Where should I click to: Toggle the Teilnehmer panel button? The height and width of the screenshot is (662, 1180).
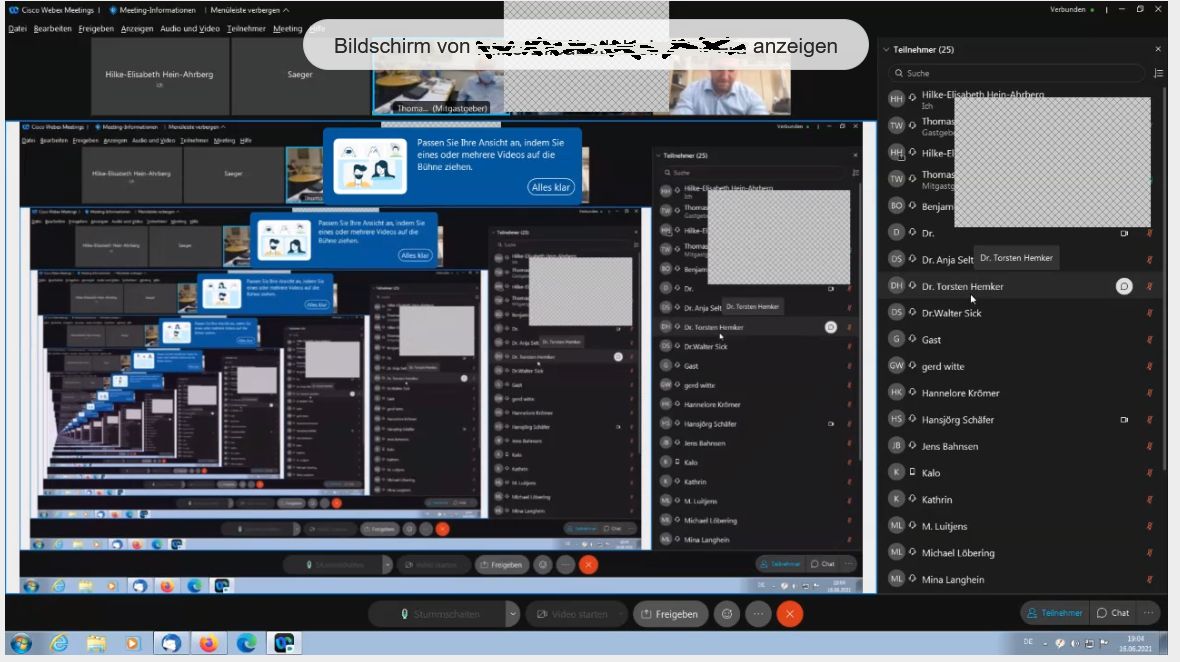[x=1055, y=613]
